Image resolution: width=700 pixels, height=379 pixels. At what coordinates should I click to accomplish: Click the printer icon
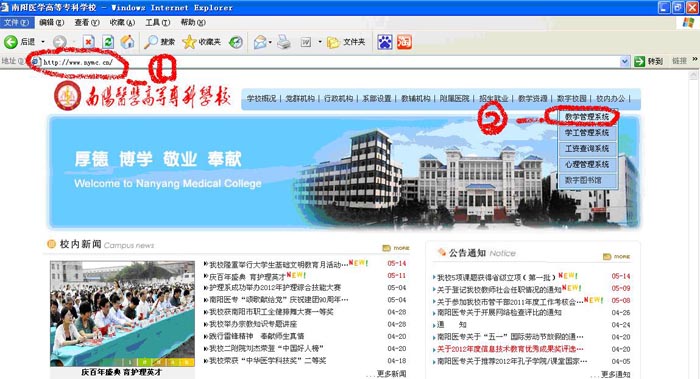click(x=283, y=42)
